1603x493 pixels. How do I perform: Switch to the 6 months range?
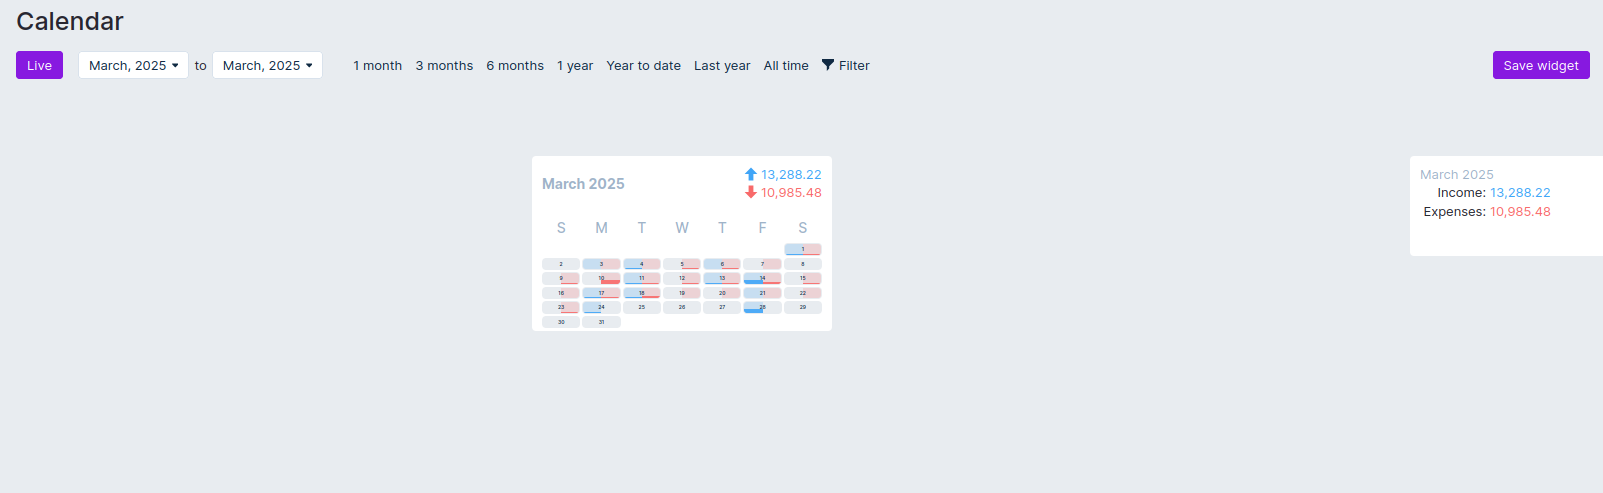point(515,65)
